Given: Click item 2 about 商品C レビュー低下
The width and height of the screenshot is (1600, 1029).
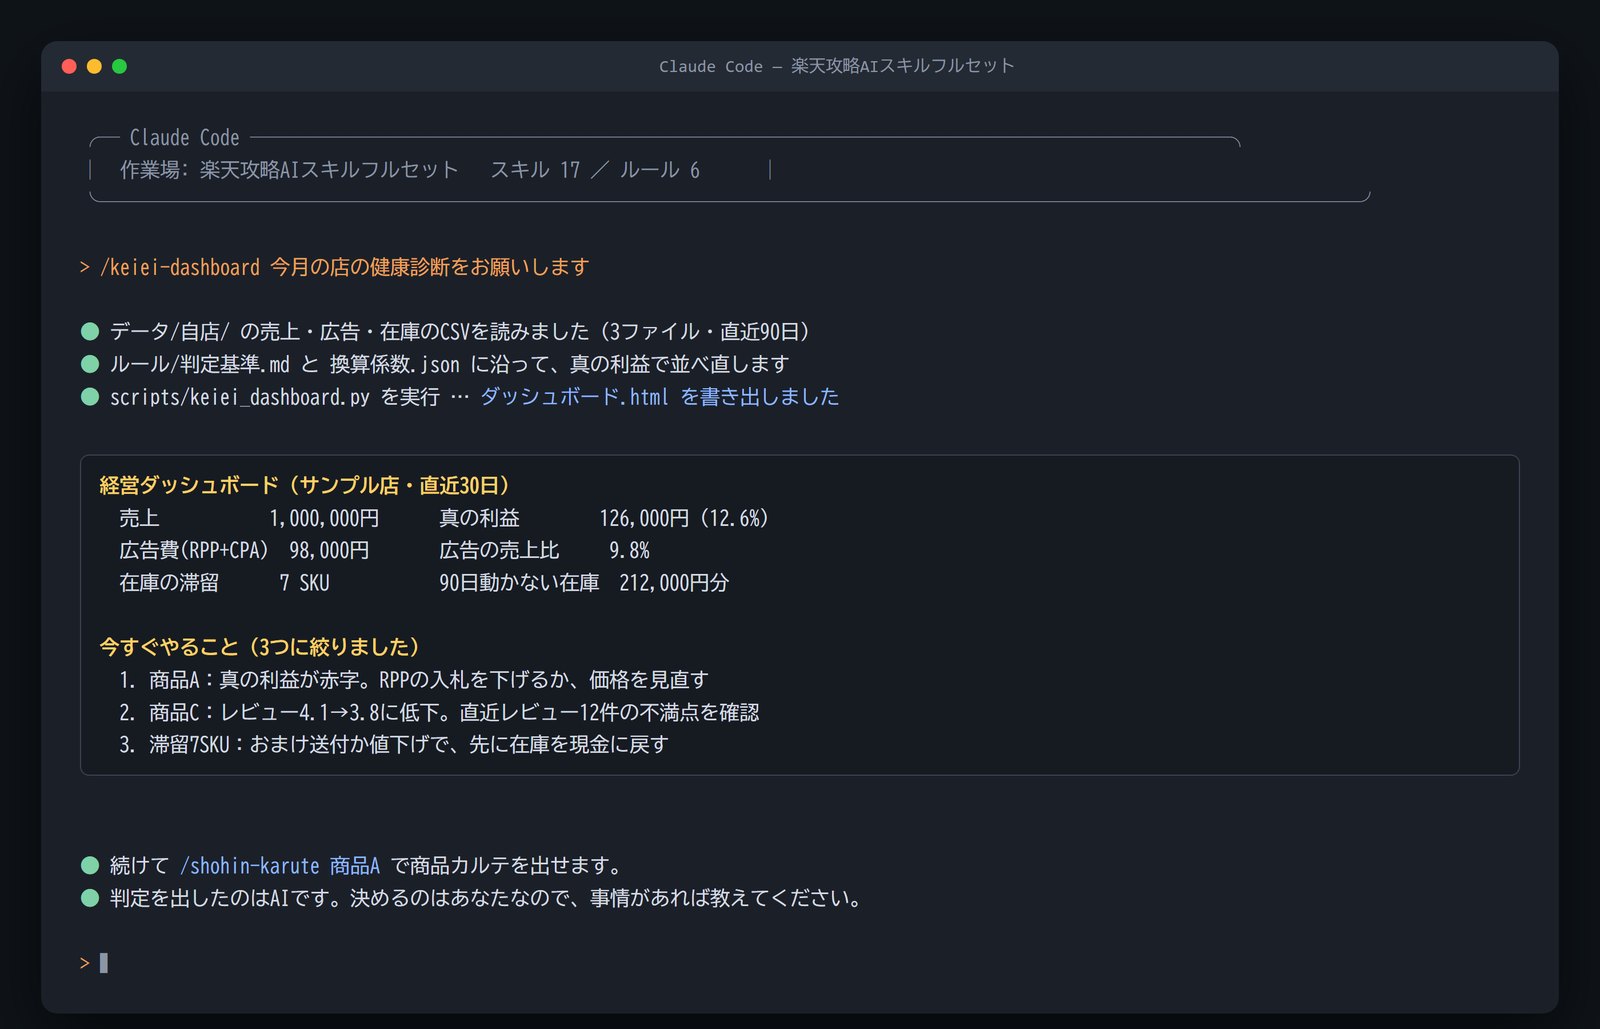Looking at the screenshot, I should [439, 712].
